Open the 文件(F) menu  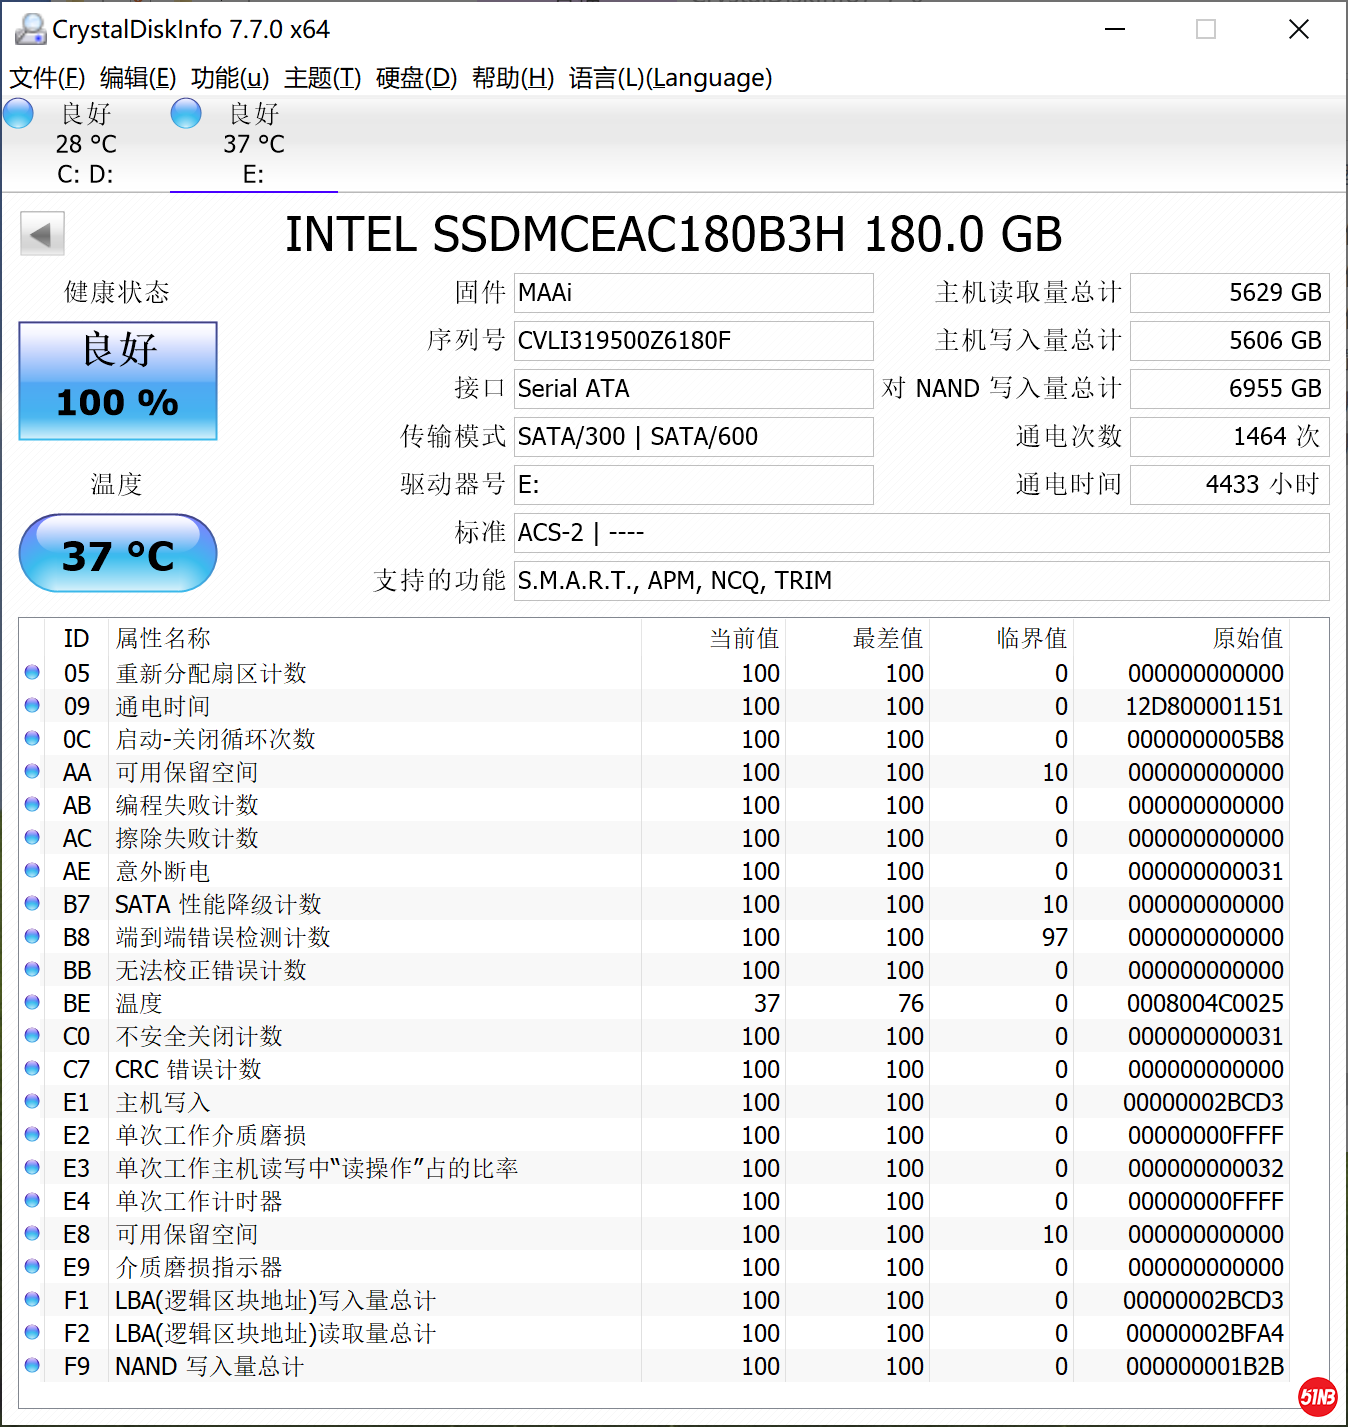click(x=47, y=78)
